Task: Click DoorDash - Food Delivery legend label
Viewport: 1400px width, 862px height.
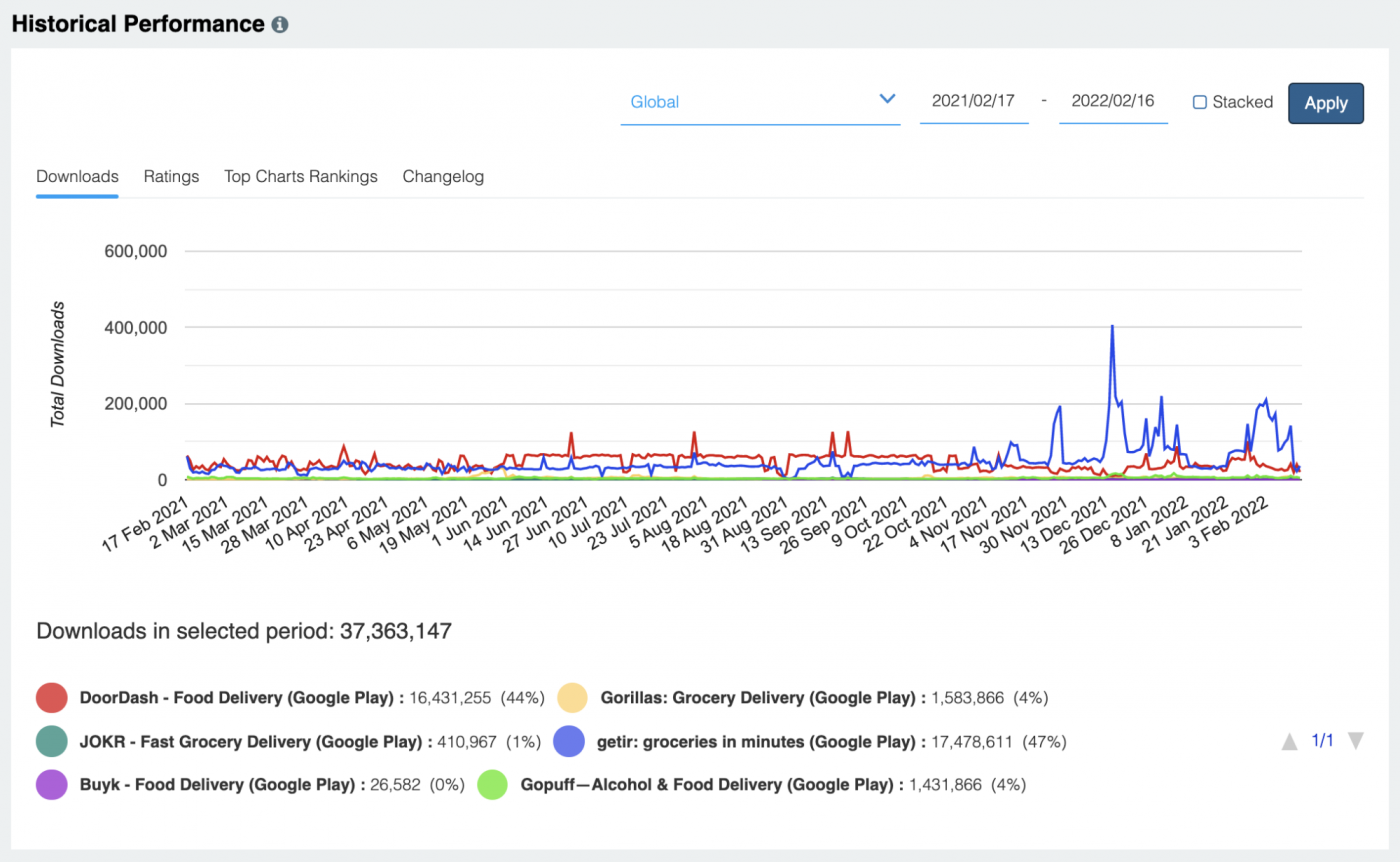Action: click(x=240, y=698)
